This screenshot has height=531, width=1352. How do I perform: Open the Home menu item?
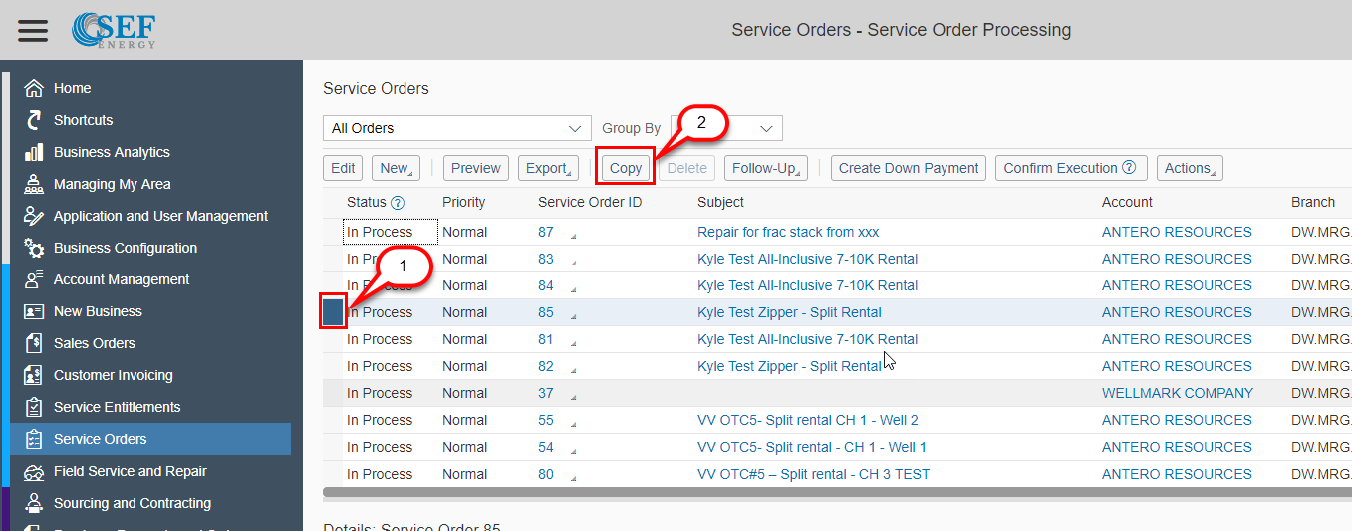coord(72,88)
